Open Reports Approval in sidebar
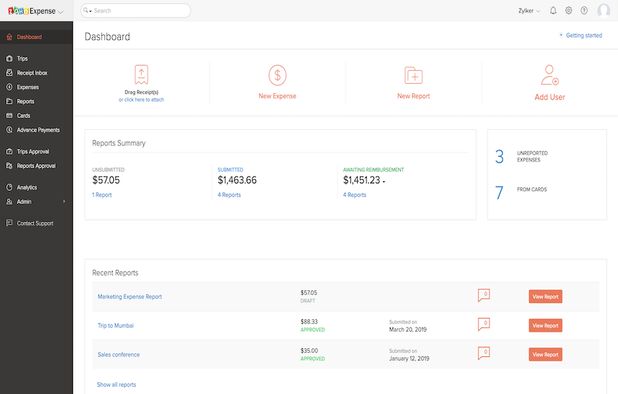The width and height of the screenshot is (618, 394). pyautogui.click(x=36, y=166)
